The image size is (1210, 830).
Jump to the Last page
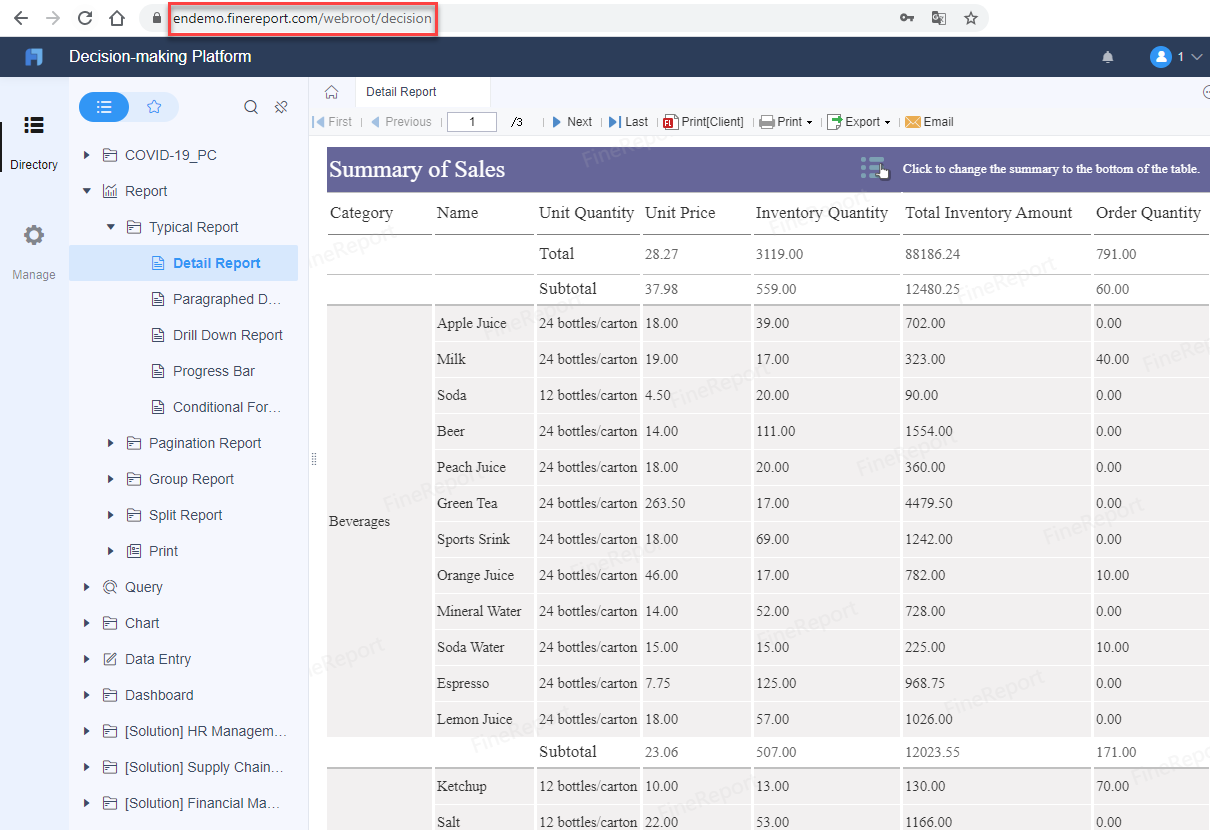[x=628, y=121]
